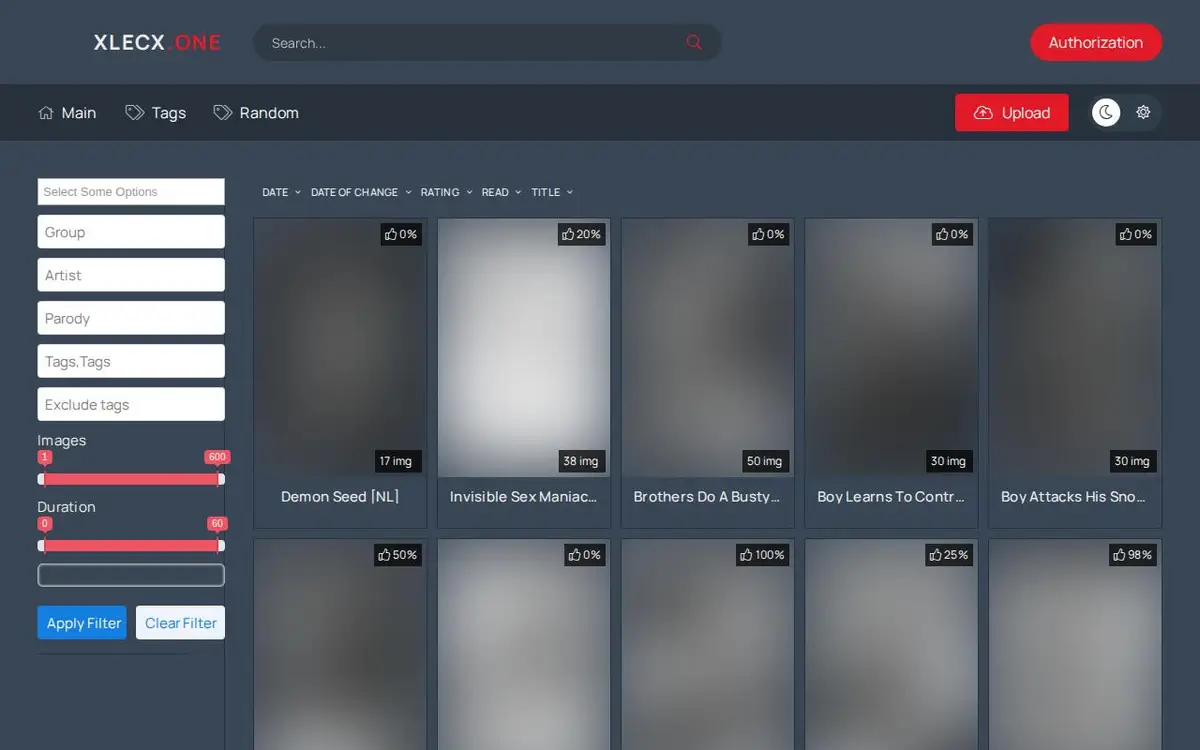Click the thumbs-up icon showing 98%
Image resolution: width=1200 pixels, height=750 pixels.
click(1119, 554)
